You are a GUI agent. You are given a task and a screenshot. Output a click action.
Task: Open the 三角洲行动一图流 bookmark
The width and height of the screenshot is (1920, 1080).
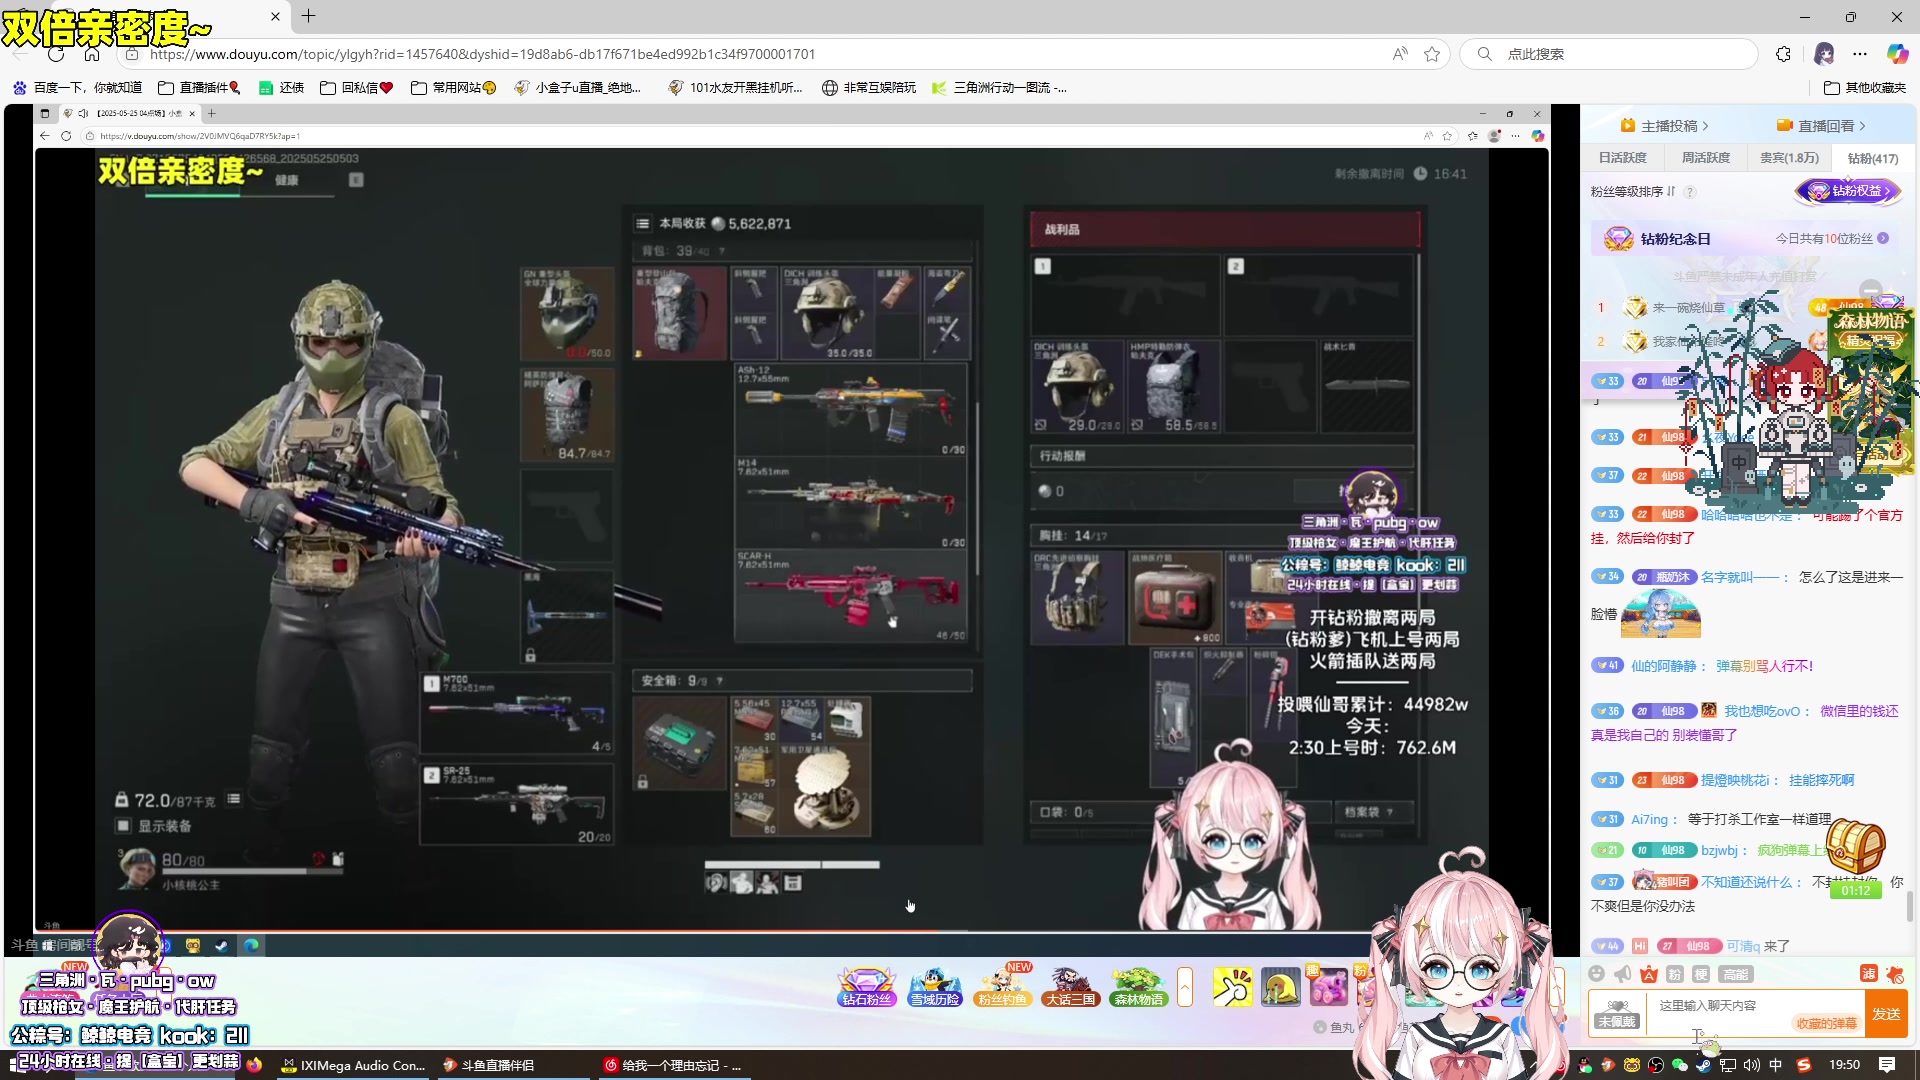coord(999,88)
